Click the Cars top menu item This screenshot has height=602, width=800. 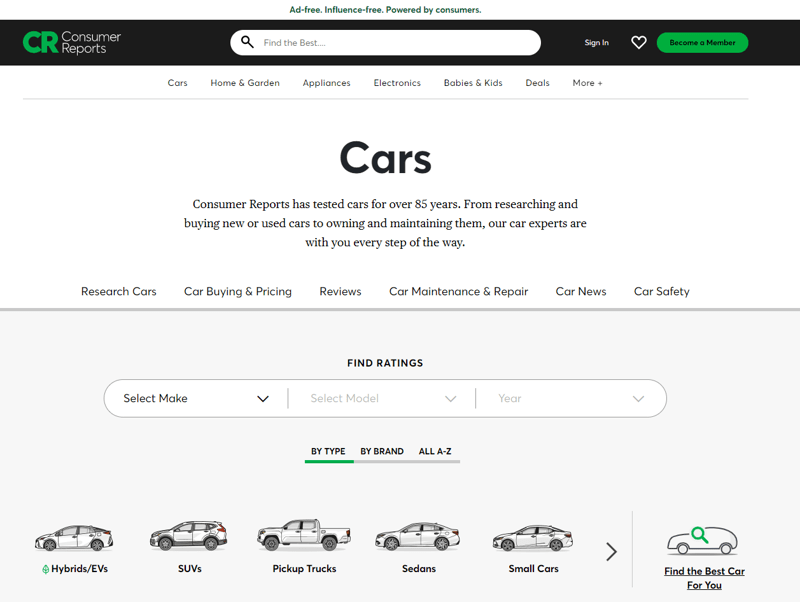(x=178, y=83)
